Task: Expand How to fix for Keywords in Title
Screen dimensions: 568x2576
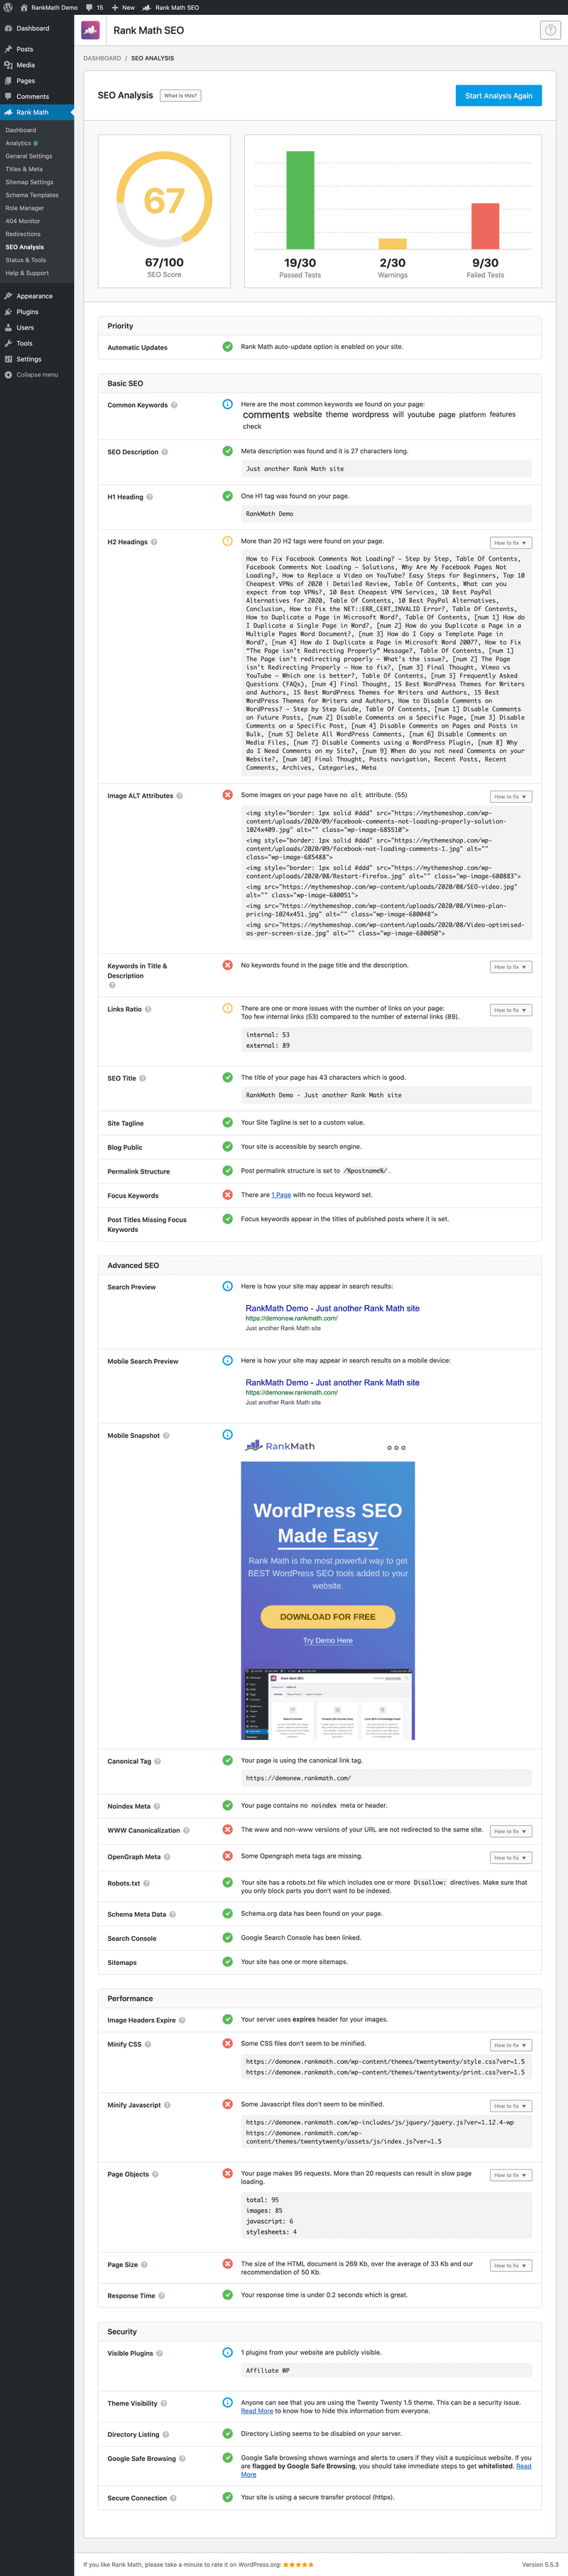Action: 511,967
